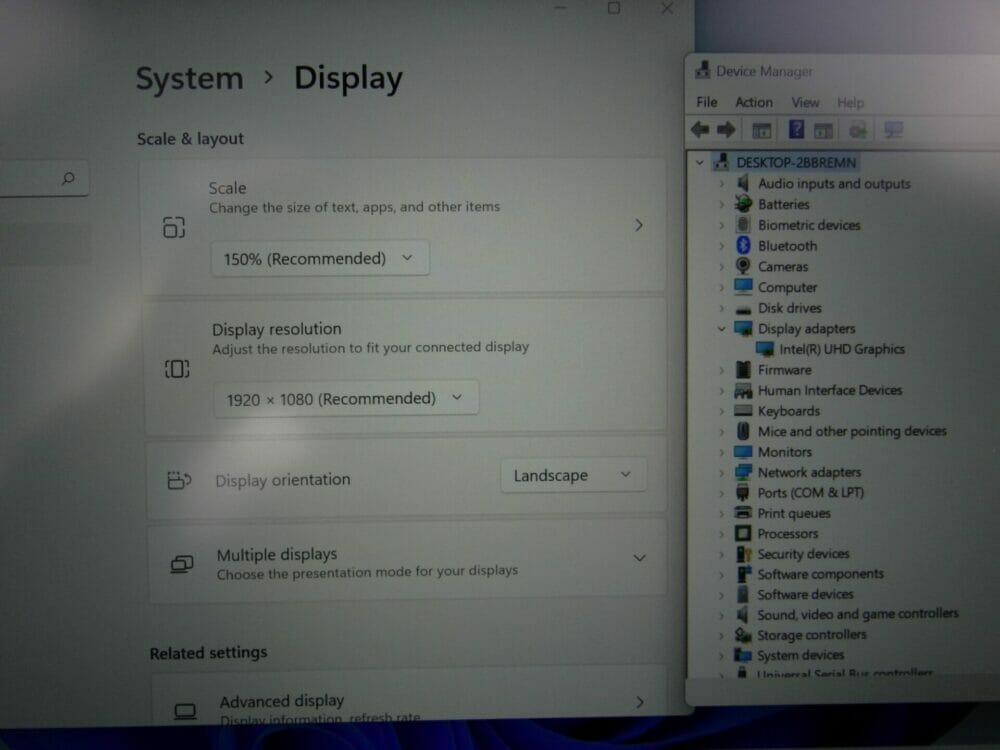Select the DESKTOP-2BBREMN computer node

(x=796, y=162)
